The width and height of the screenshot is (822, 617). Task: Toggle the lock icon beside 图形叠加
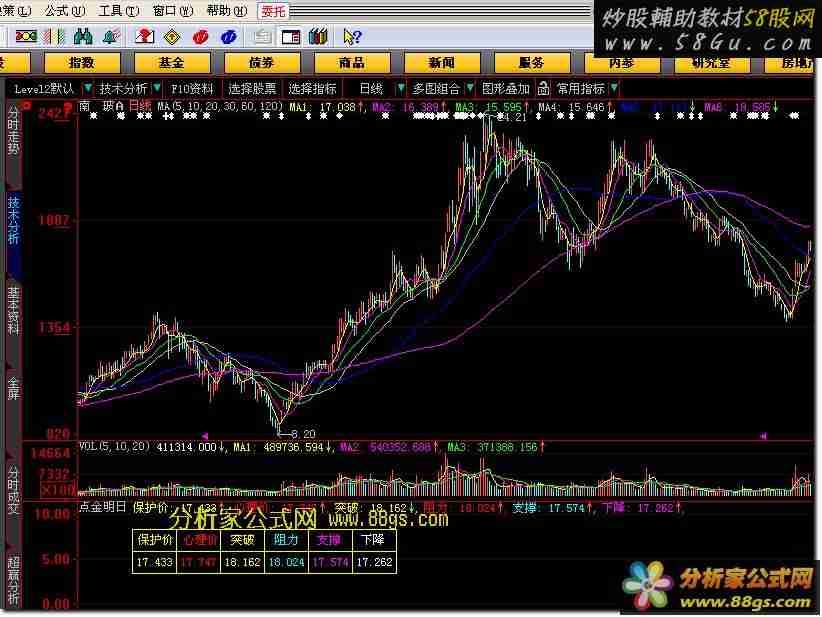click(x=540, y=88)
